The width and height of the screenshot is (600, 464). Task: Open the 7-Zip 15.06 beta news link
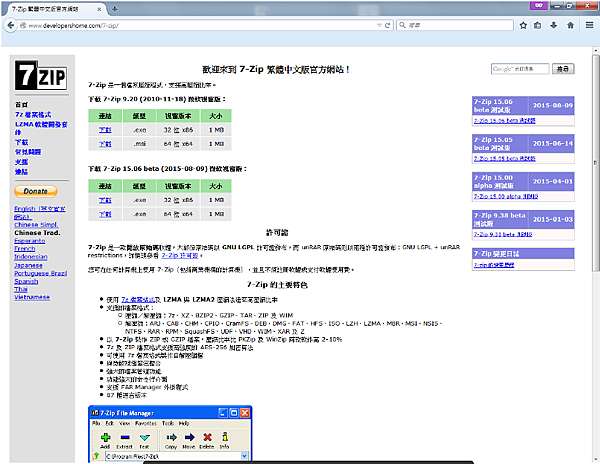(x=504, y=120)
